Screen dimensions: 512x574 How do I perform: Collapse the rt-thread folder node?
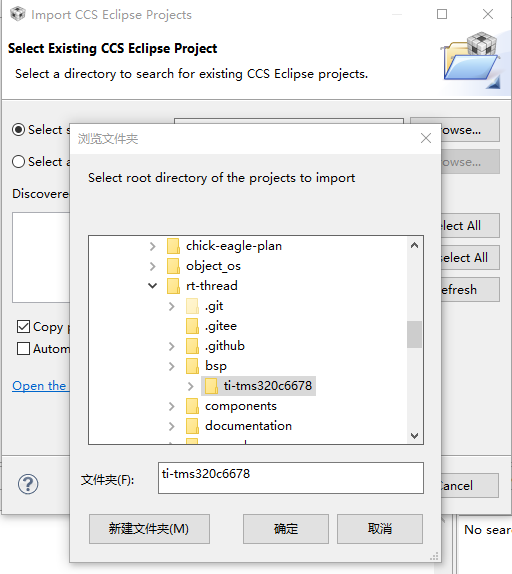pos(153,286)
